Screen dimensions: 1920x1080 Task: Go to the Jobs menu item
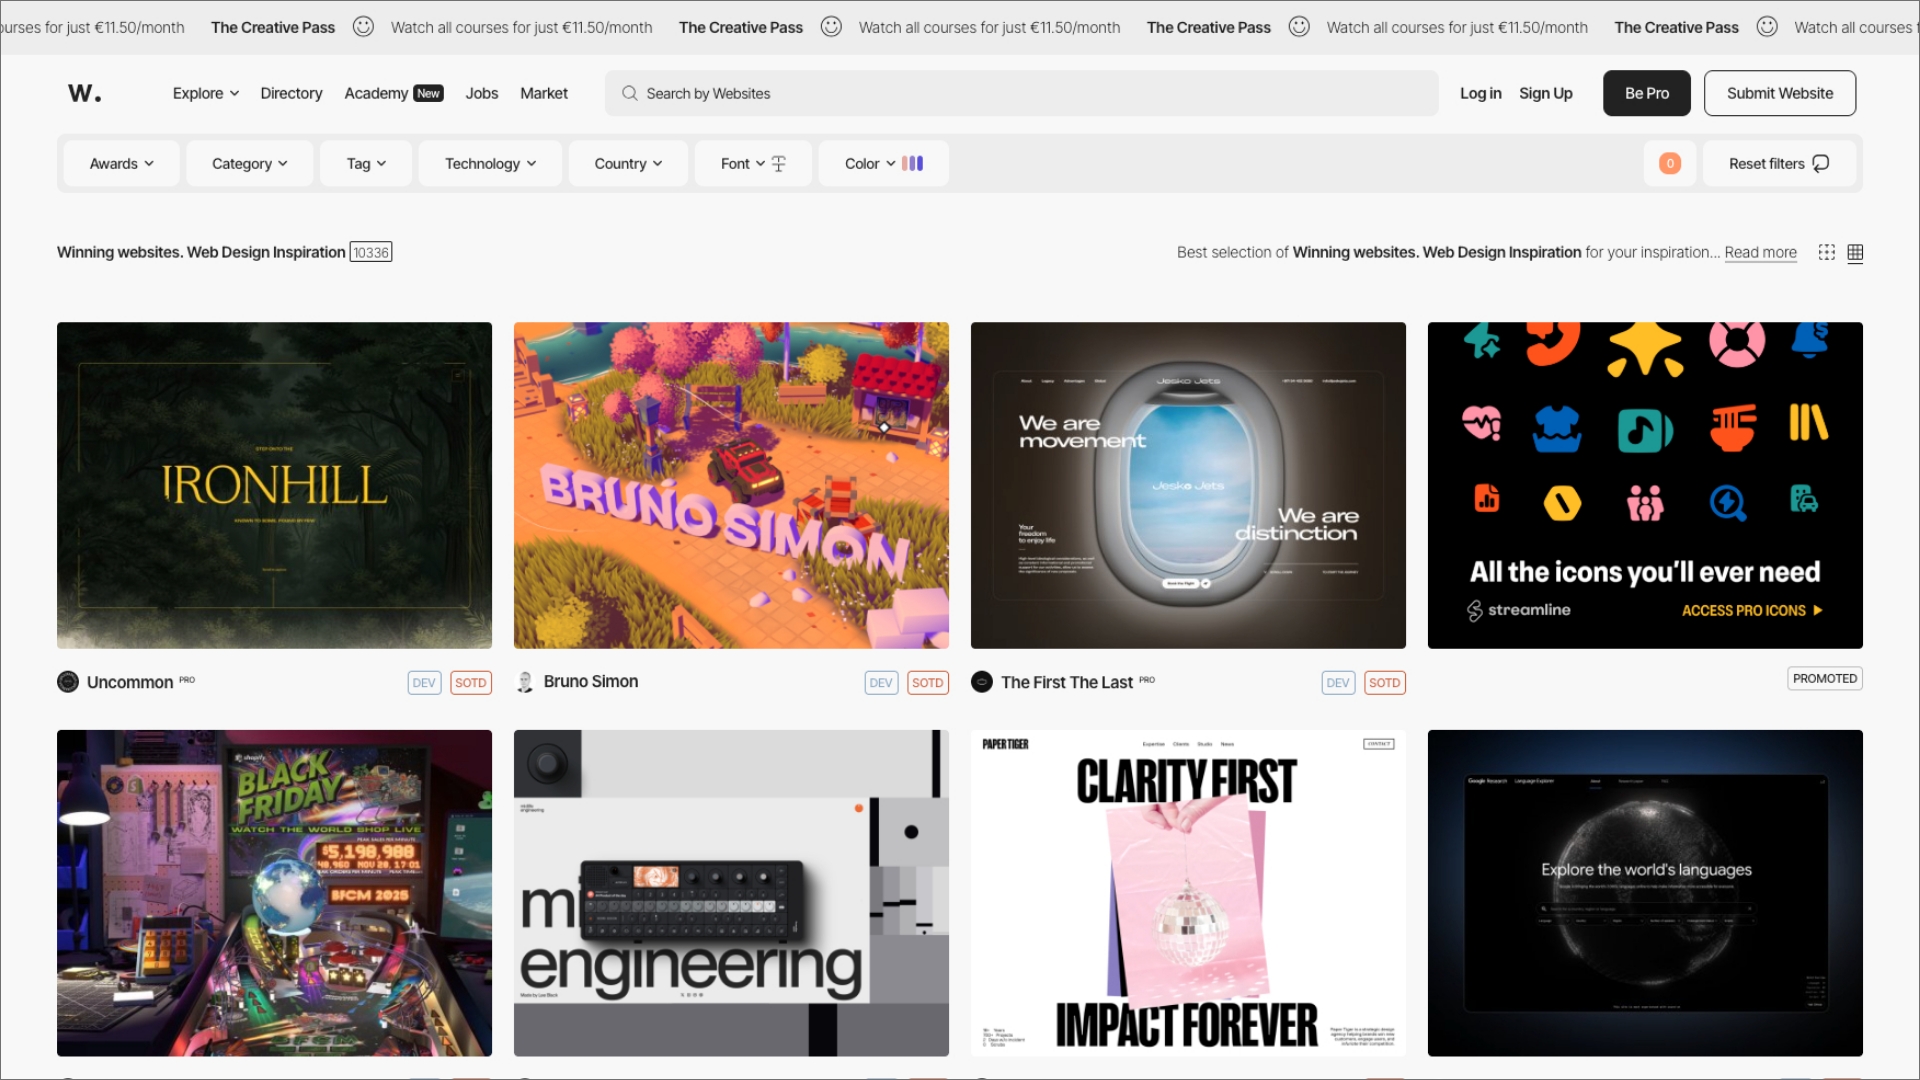point(481,93)
